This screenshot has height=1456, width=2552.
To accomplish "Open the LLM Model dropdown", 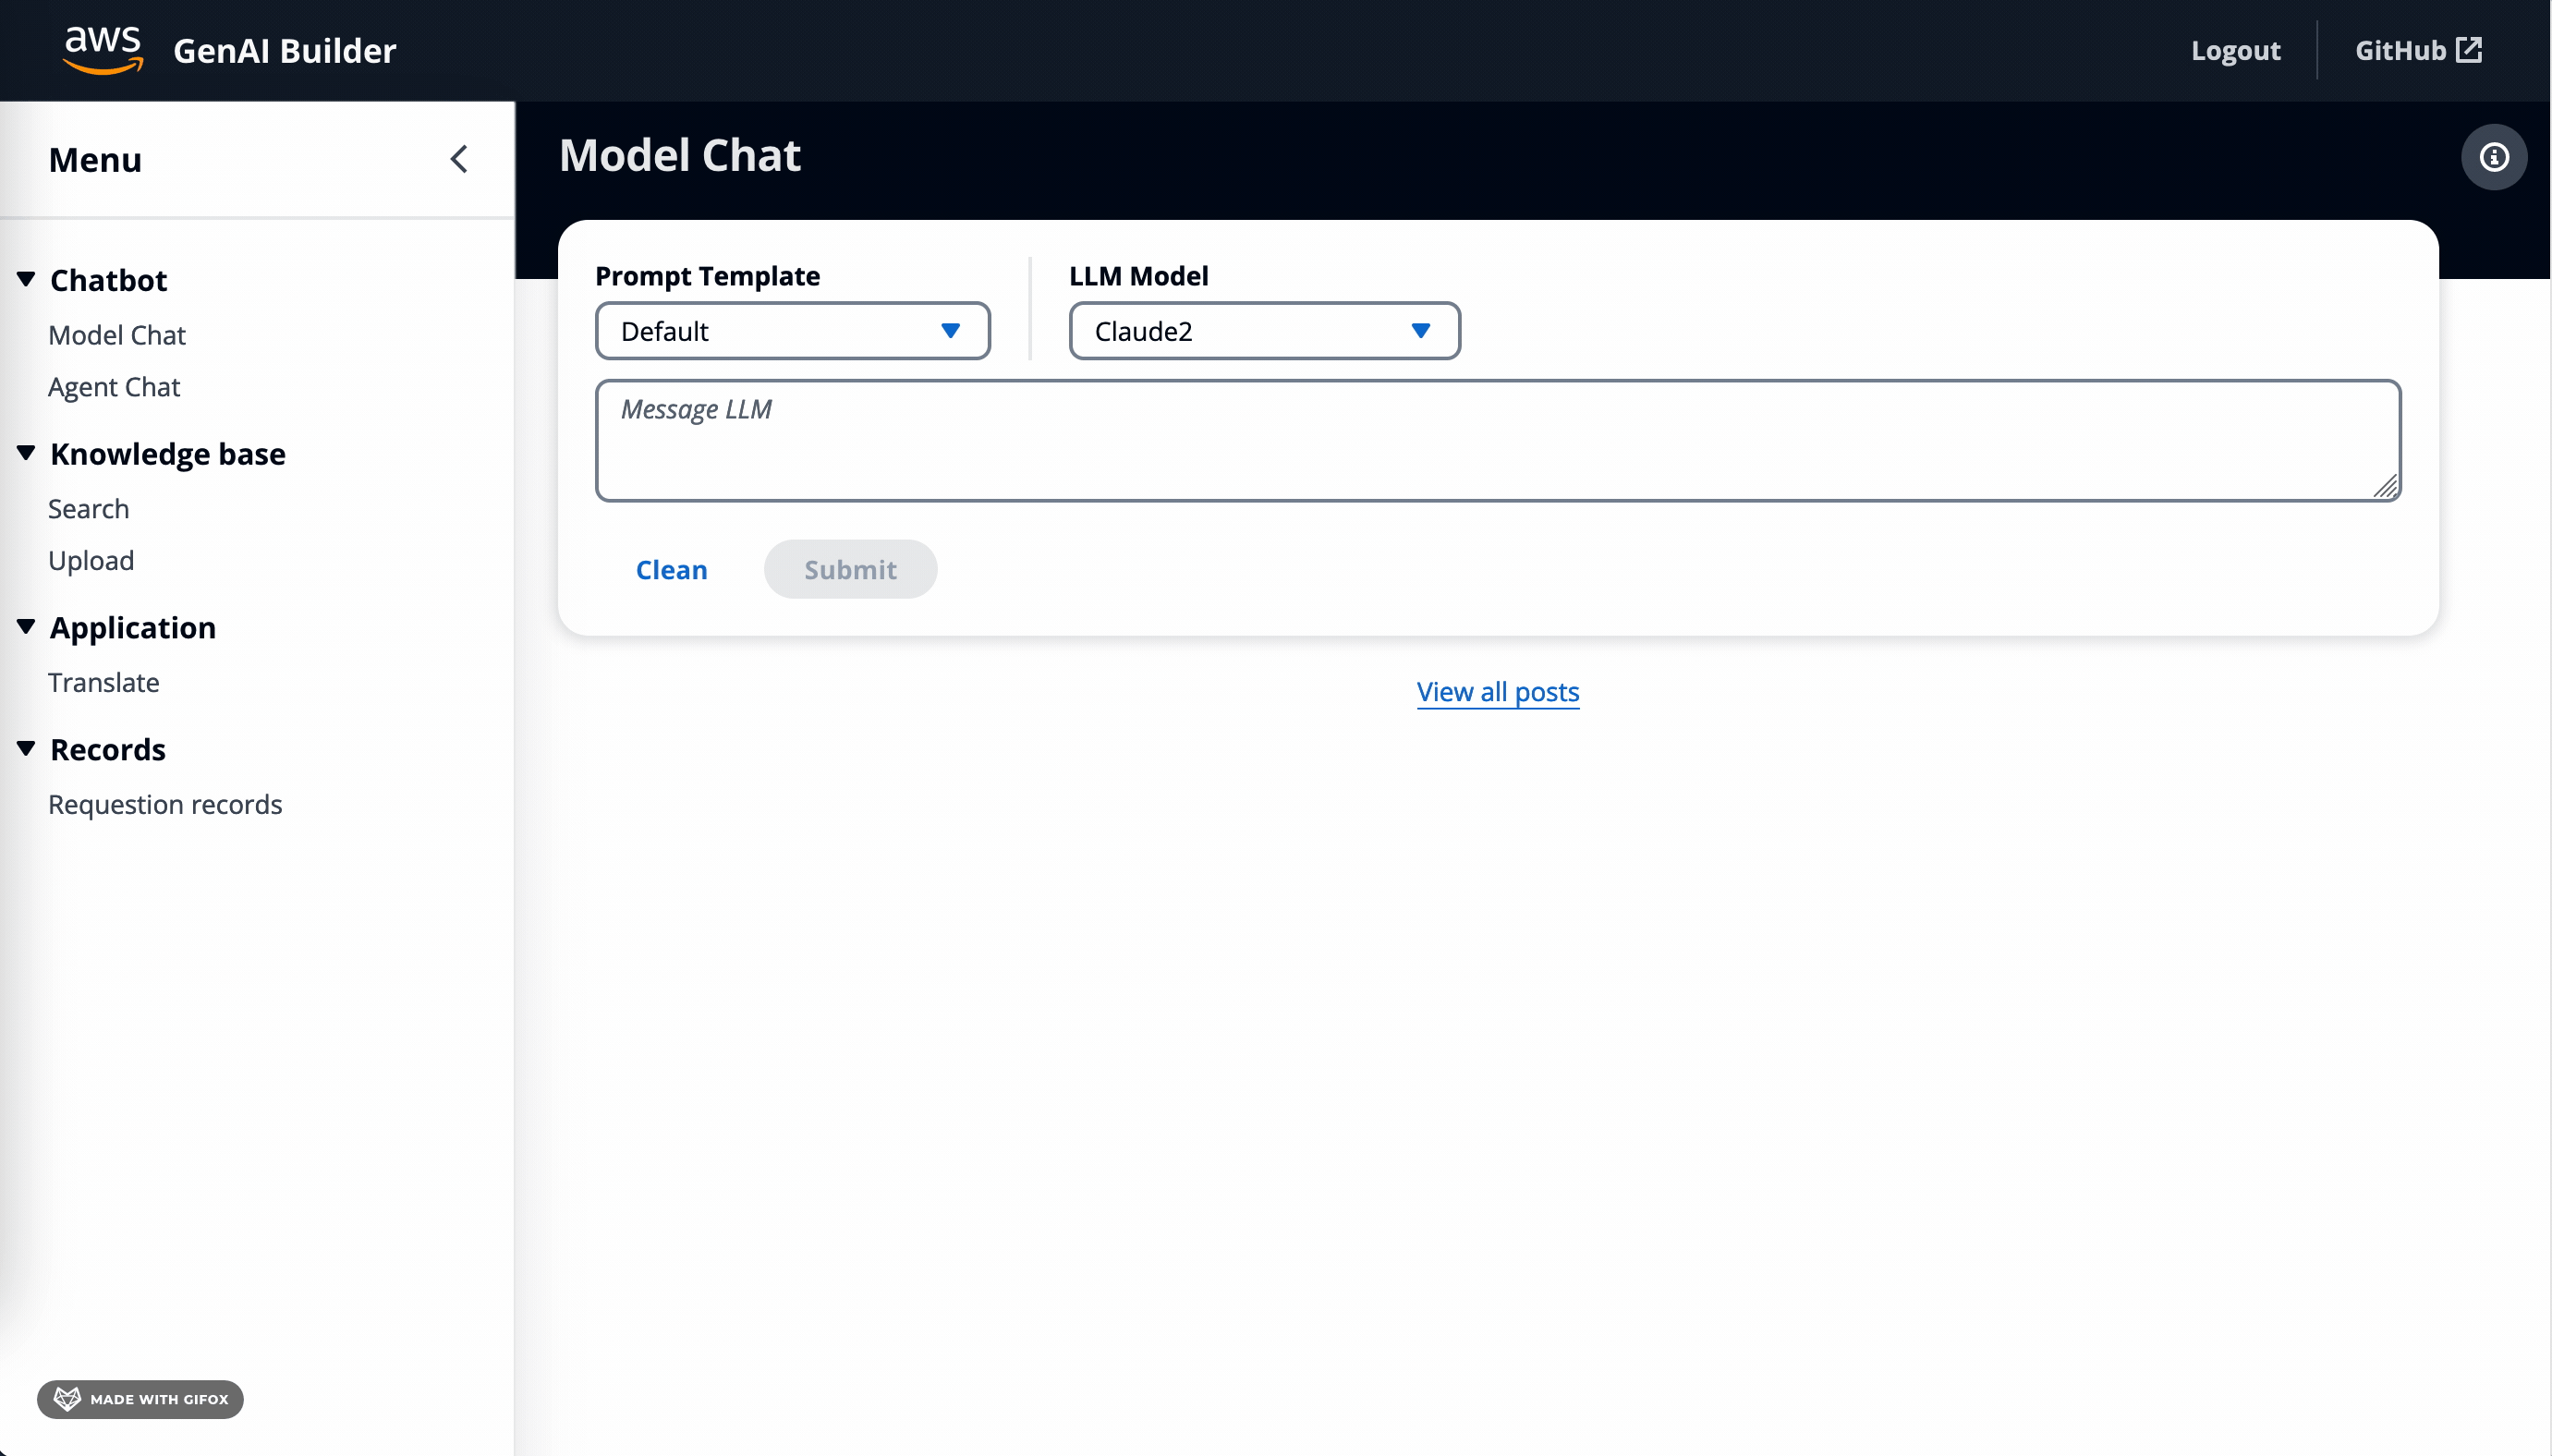I will coord(1264,331).
